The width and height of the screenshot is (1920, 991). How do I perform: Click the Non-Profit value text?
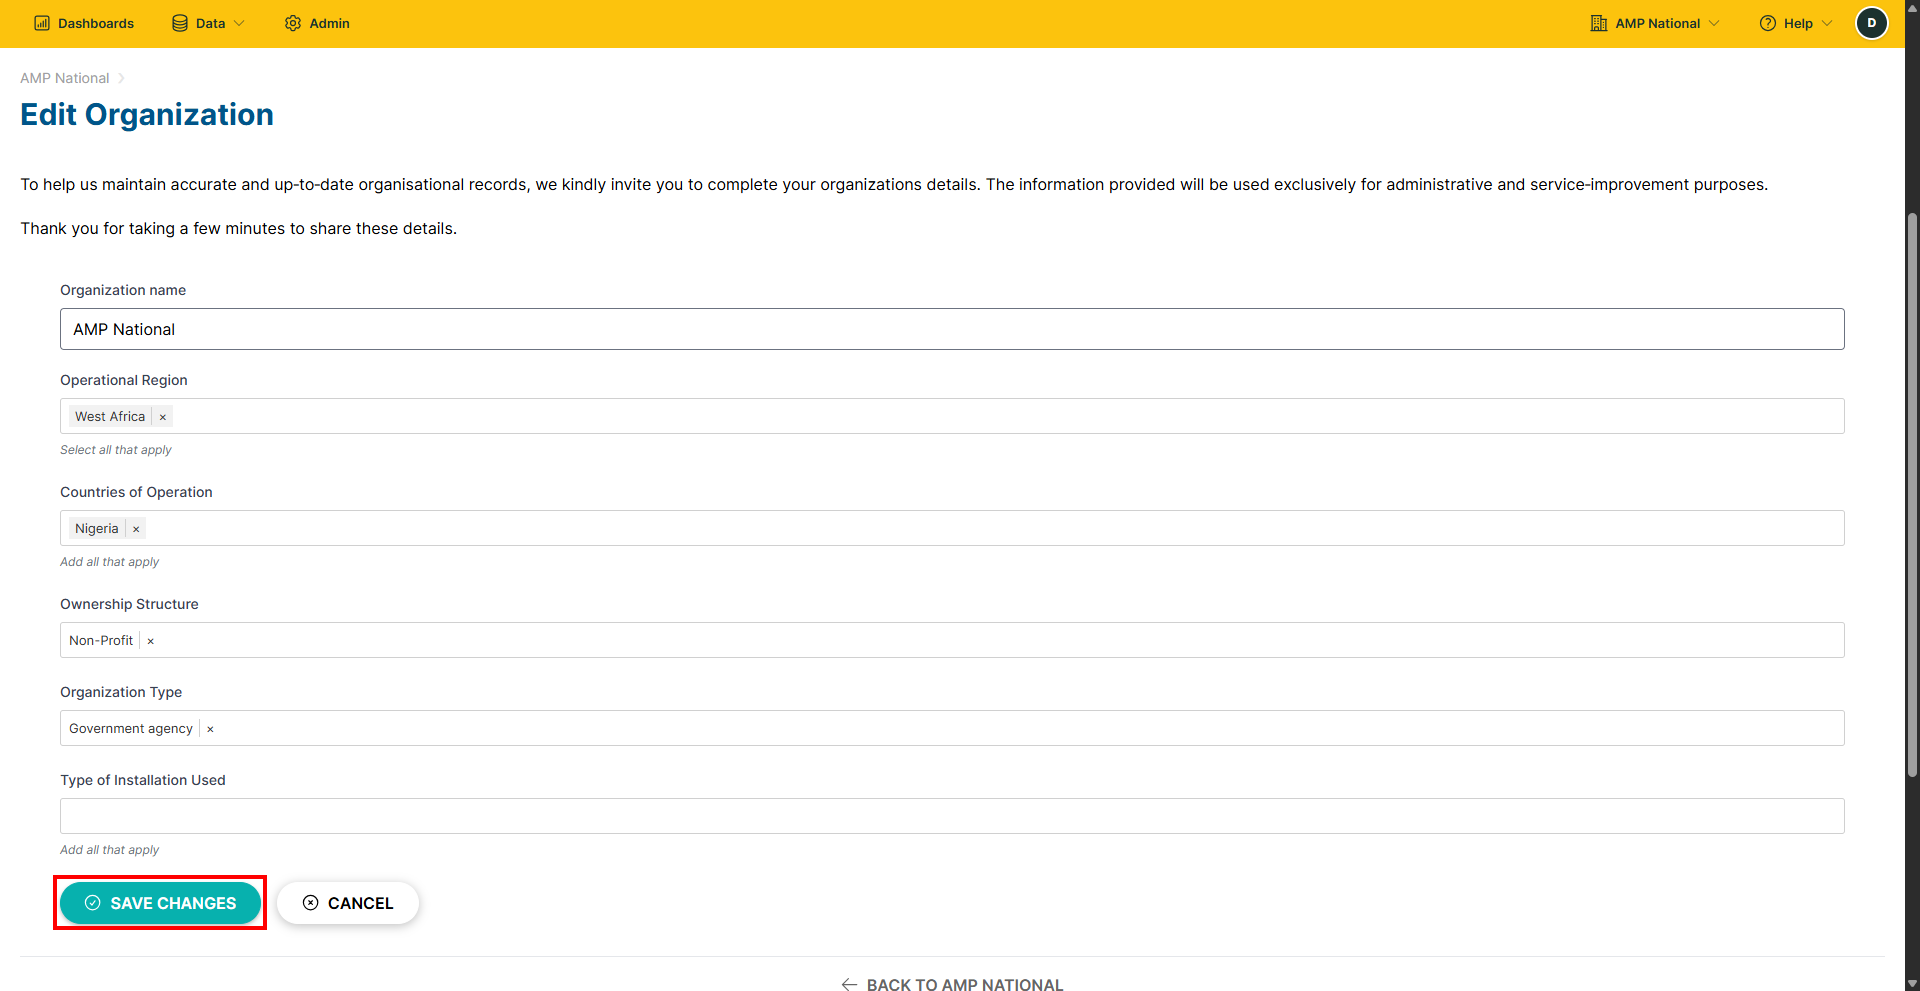tap(101, 640)
